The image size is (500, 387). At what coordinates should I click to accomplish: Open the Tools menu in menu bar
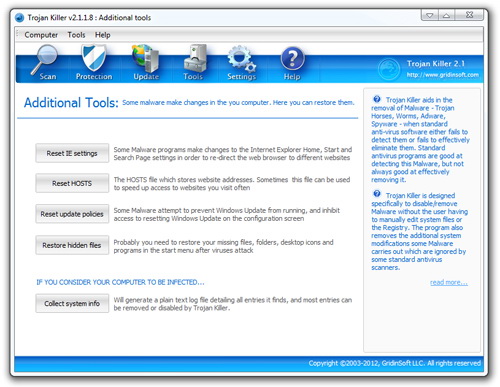pos(76,35)
